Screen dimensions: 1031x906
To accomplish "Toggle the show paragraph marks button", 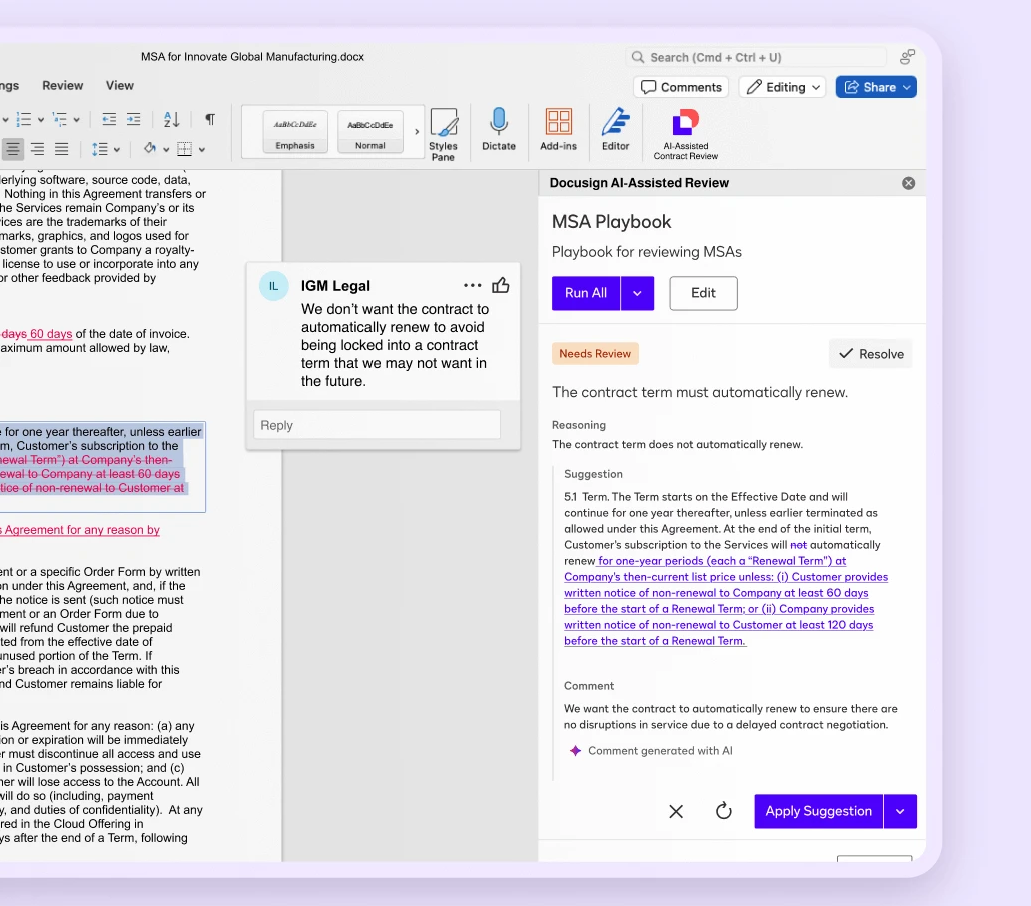I will (x=210, y=119).
